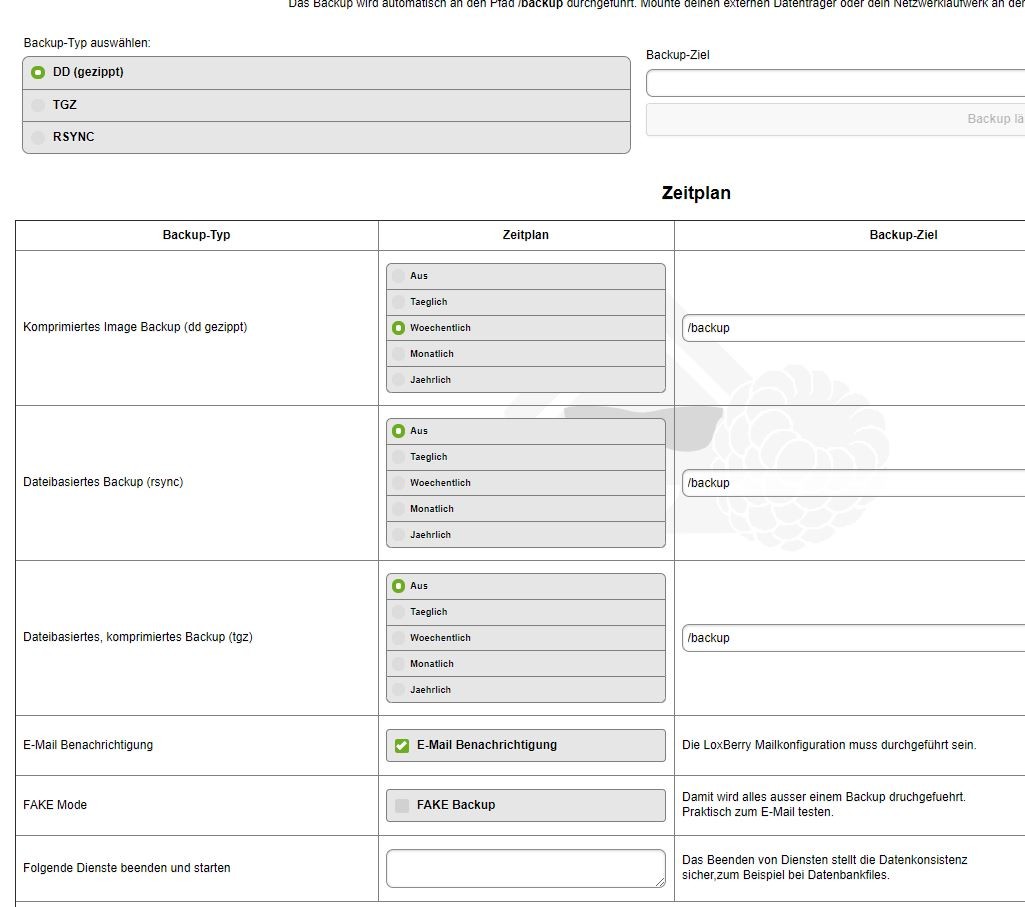Viewport: 1025px width, 907px height.
Task: Click the services to stop text area
Action: point(525,868)
